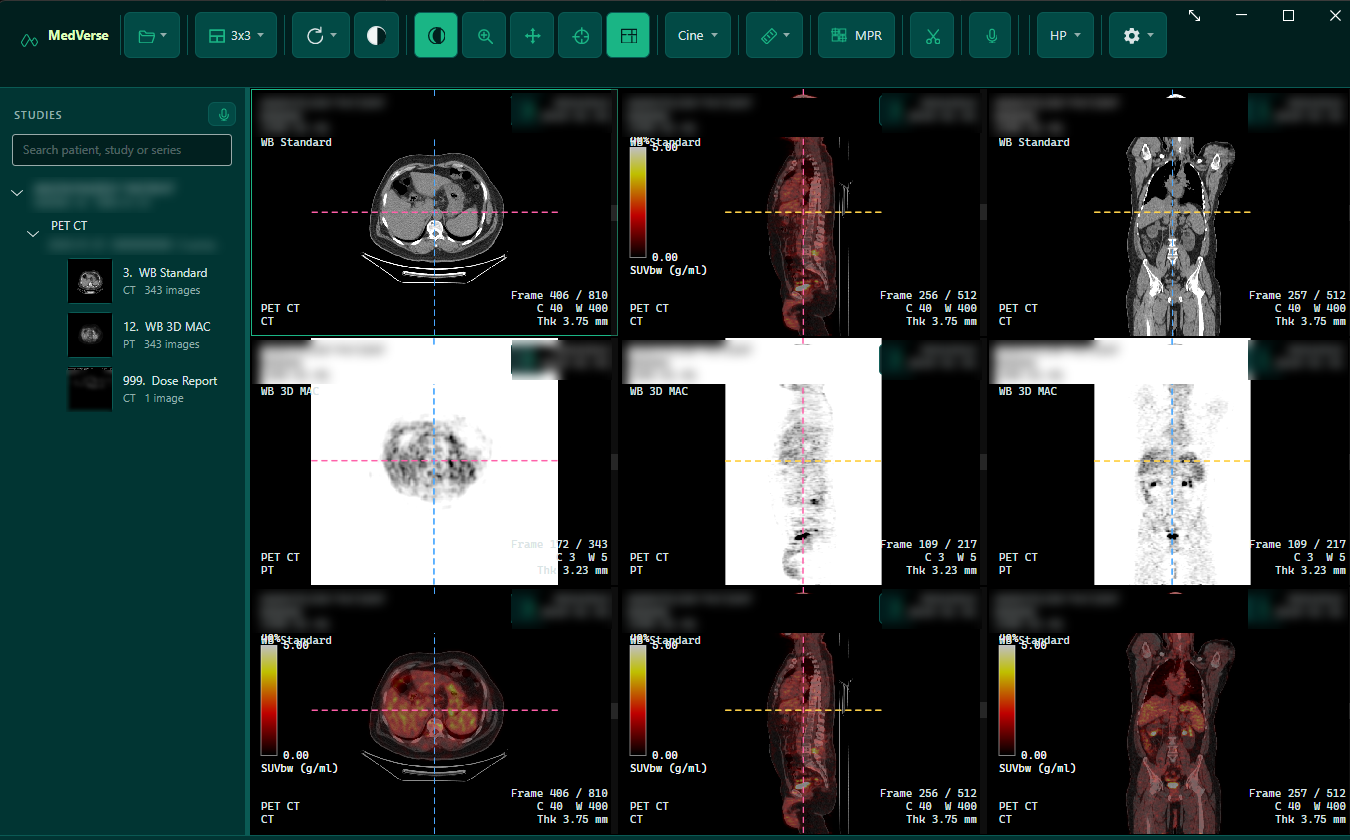
Task: Click the MPR button
Action: [x=857, y=36]
